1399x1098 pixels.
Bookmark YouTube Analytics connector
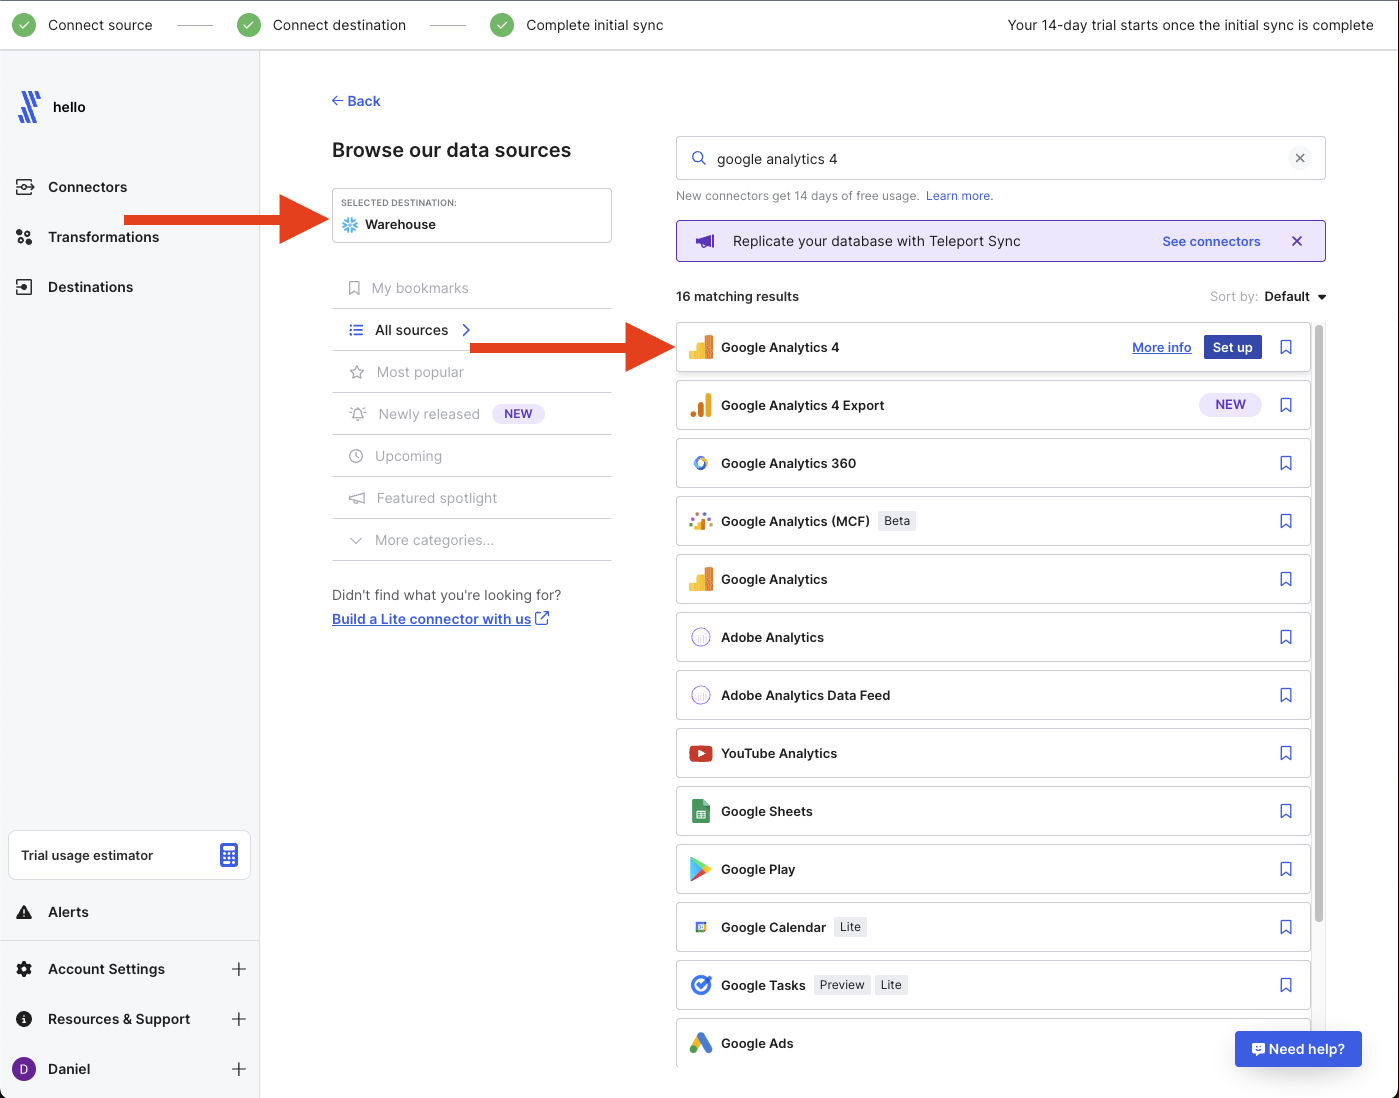(x=1286, y=753)
